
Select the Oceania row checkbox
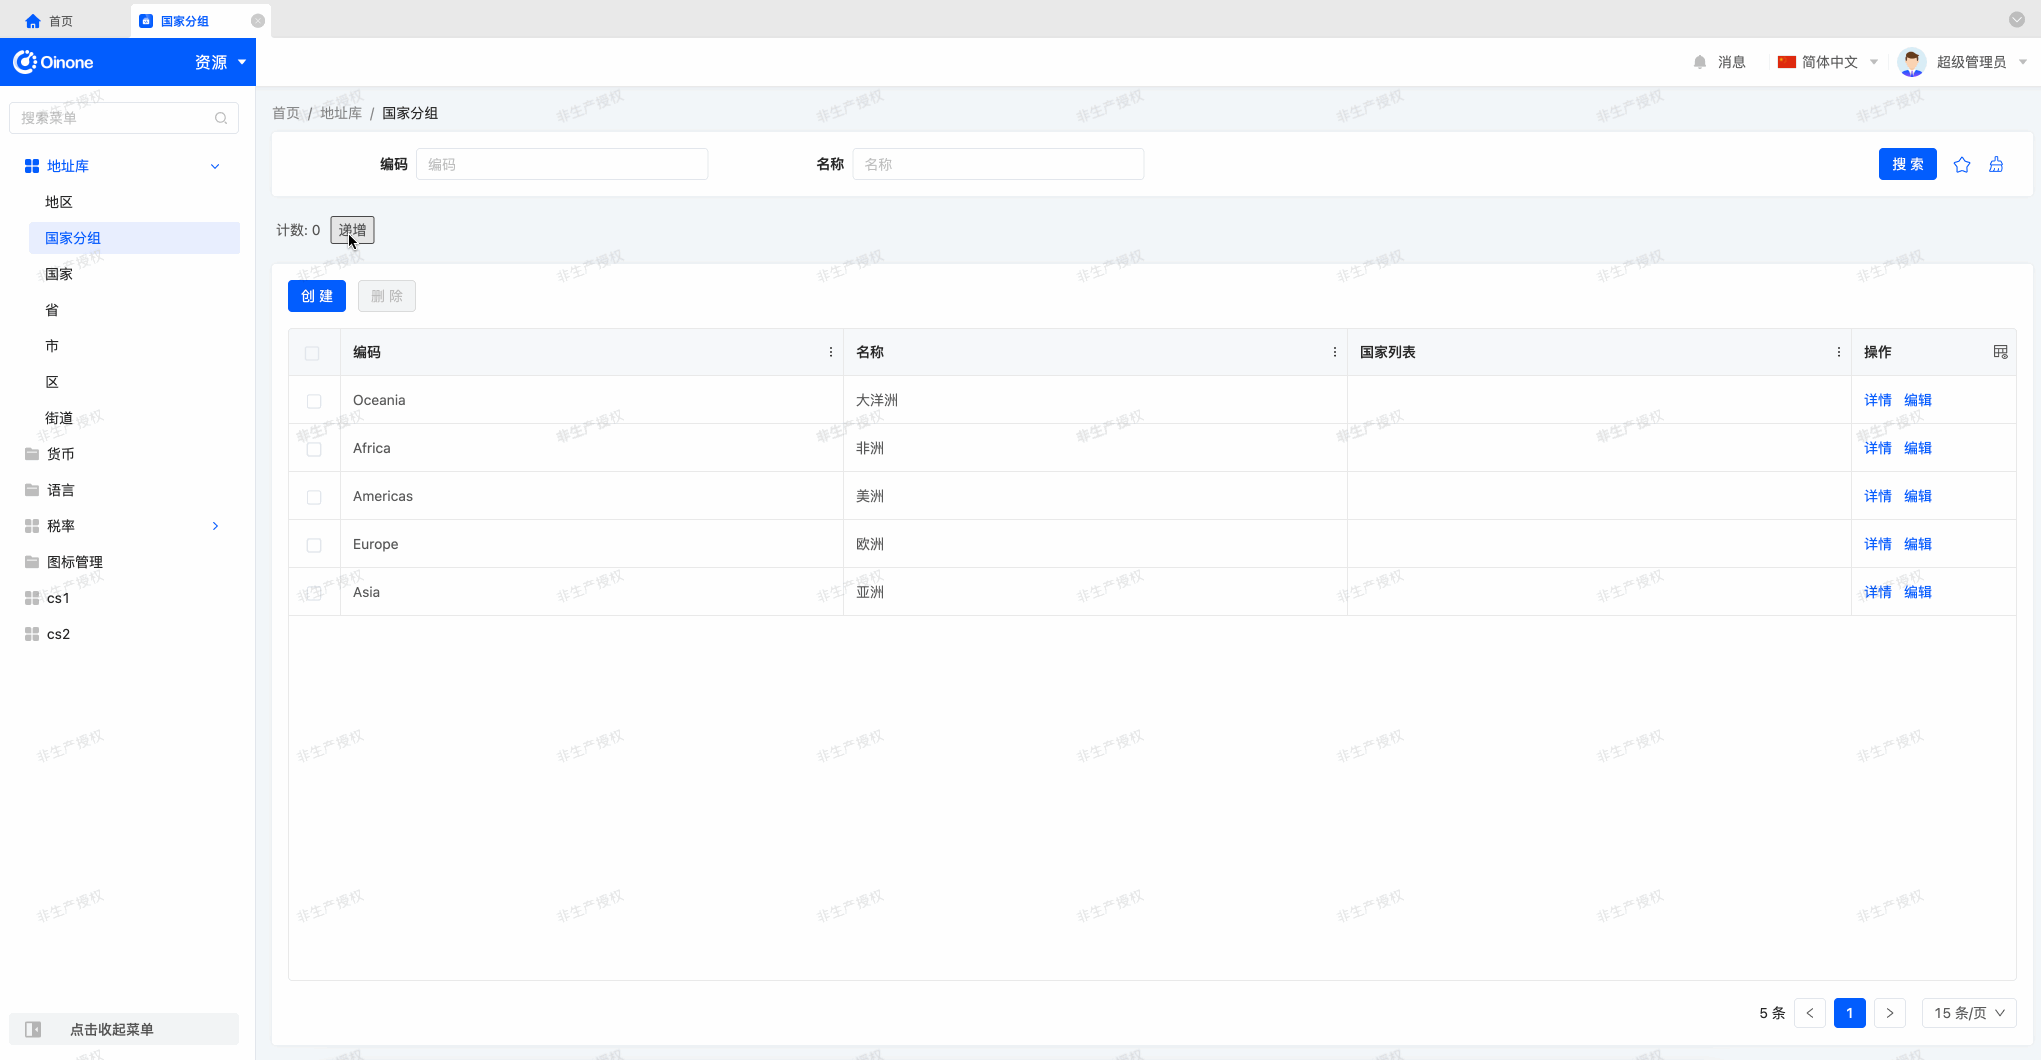(314, 401)
